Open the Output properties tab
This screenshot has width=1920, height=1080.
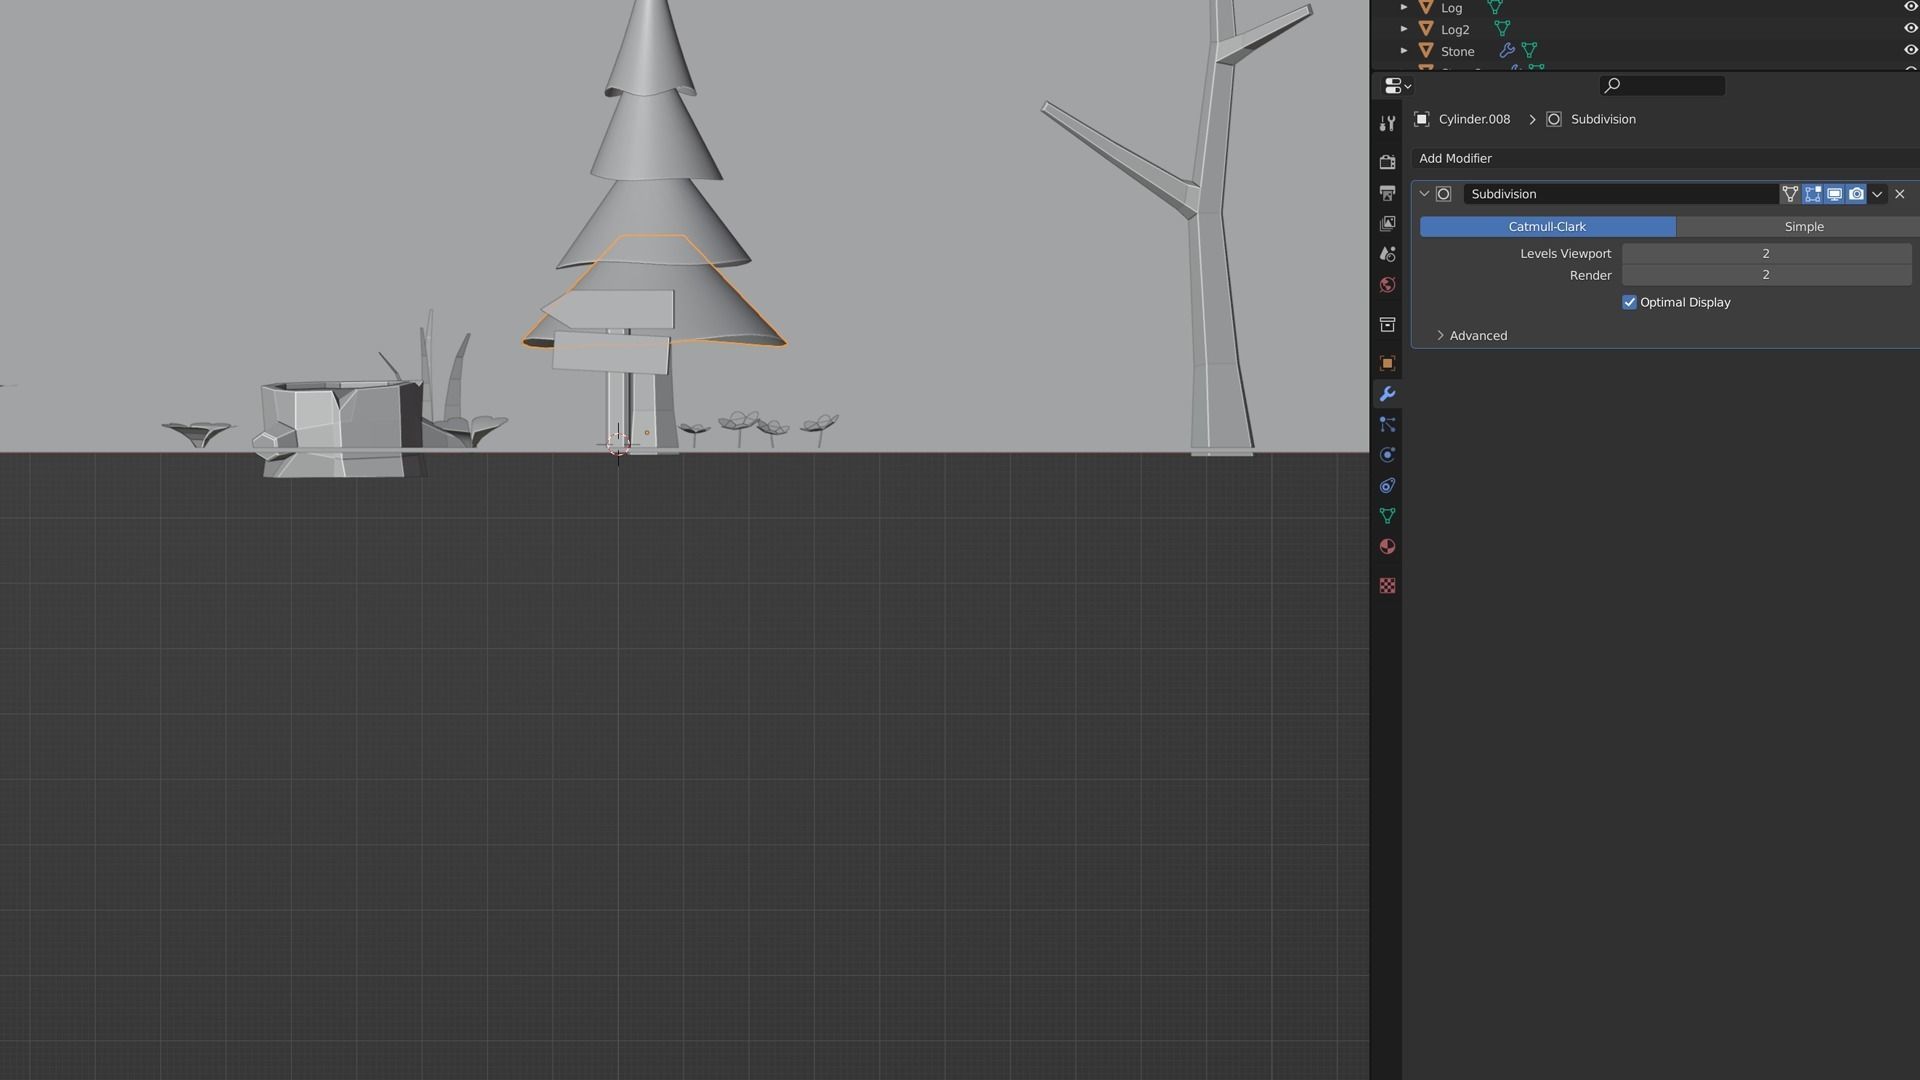coord(1387,193)
